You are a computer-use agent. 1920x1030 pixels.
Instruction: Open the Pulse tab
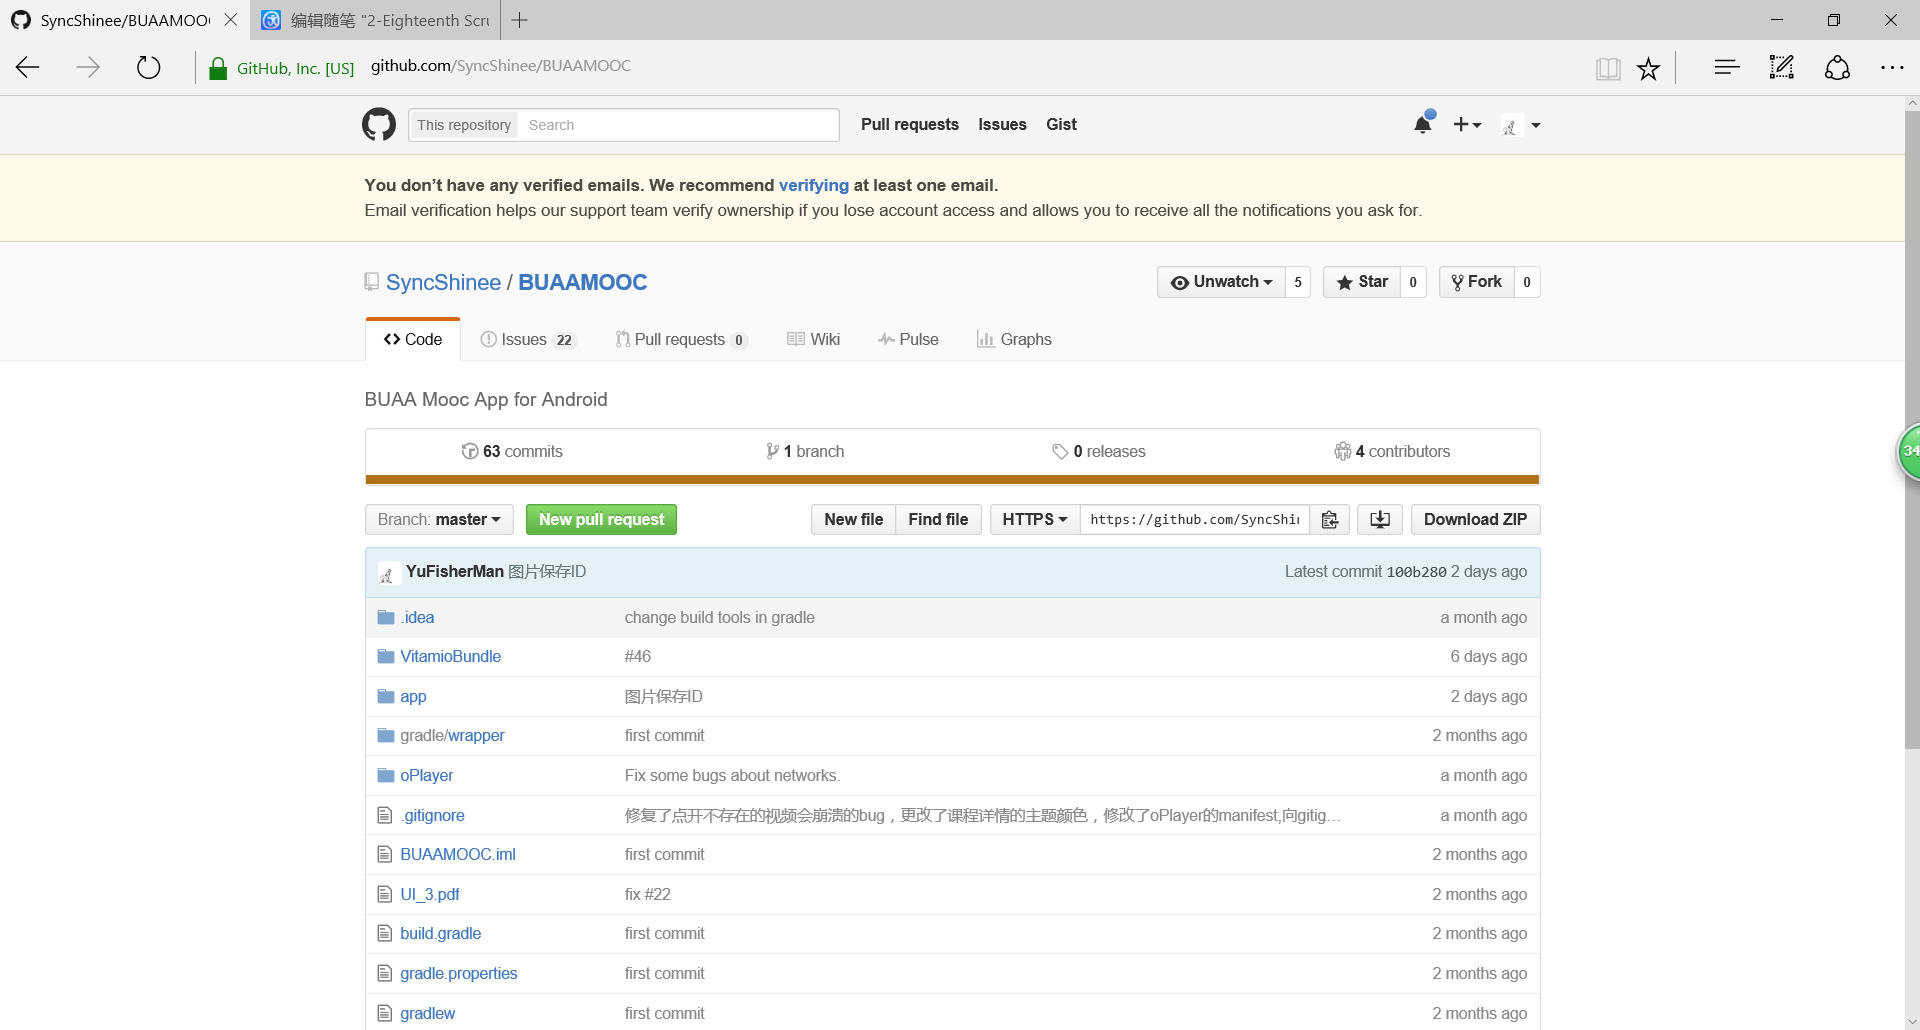pyautogui.click(x=908, y=340)
